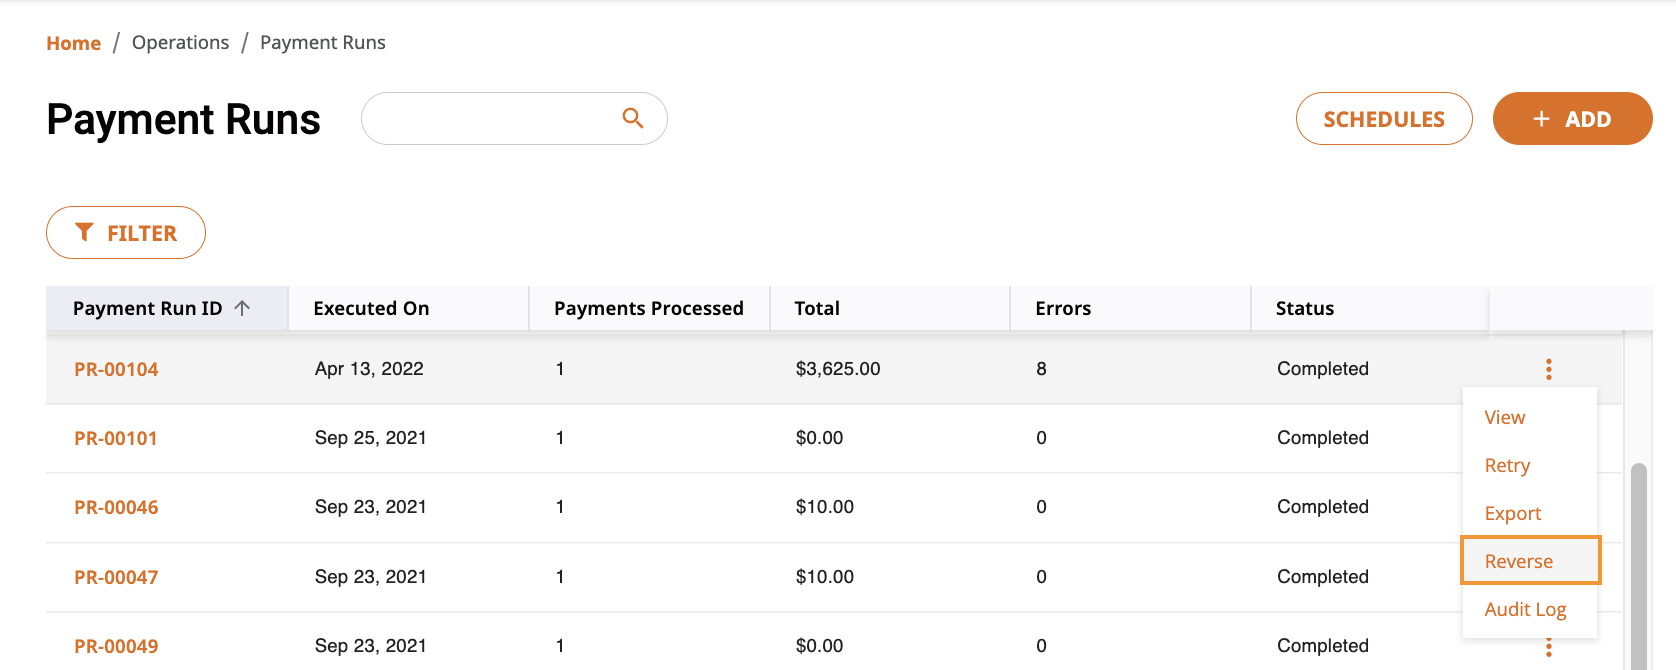The image size is (1676, 670).
Task: Click the Errors value 8 for PR-00104
Action: [x=1041, y=369]
